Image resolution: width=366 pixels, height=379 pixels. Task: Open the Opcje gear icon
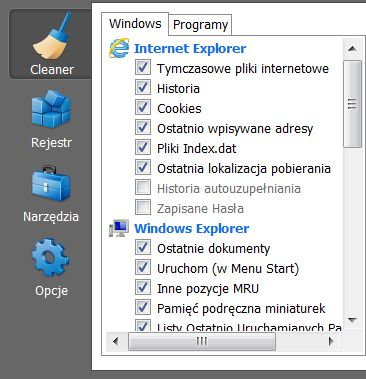[x=51, y=257]
